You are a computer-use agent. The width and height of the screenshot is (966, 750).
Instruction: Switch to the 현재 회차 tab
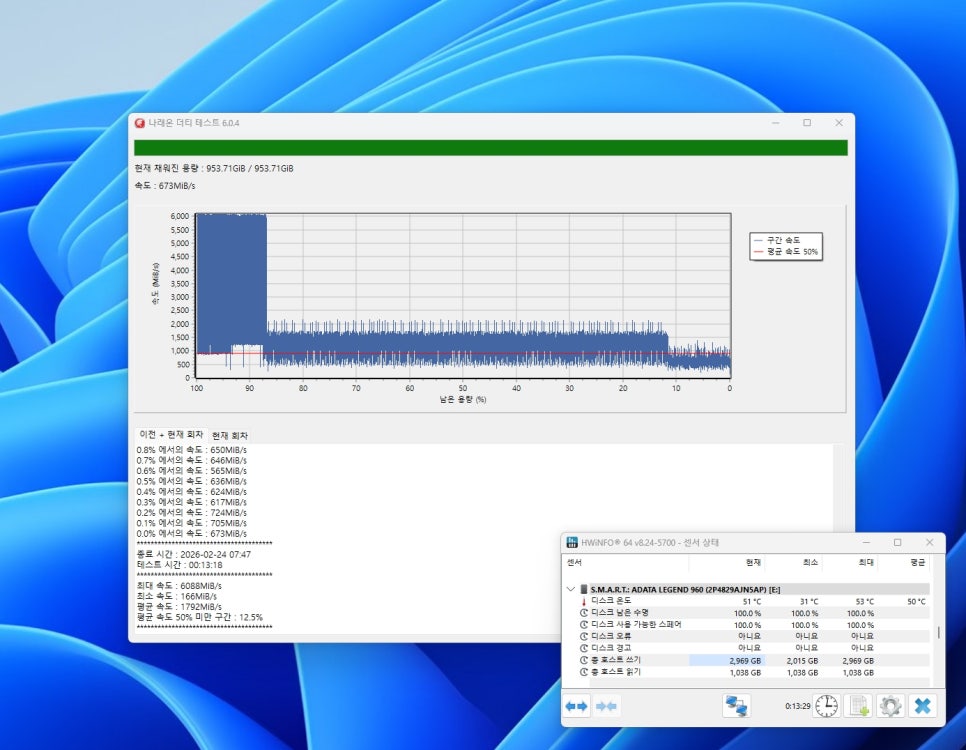click(x=231, y=436)
